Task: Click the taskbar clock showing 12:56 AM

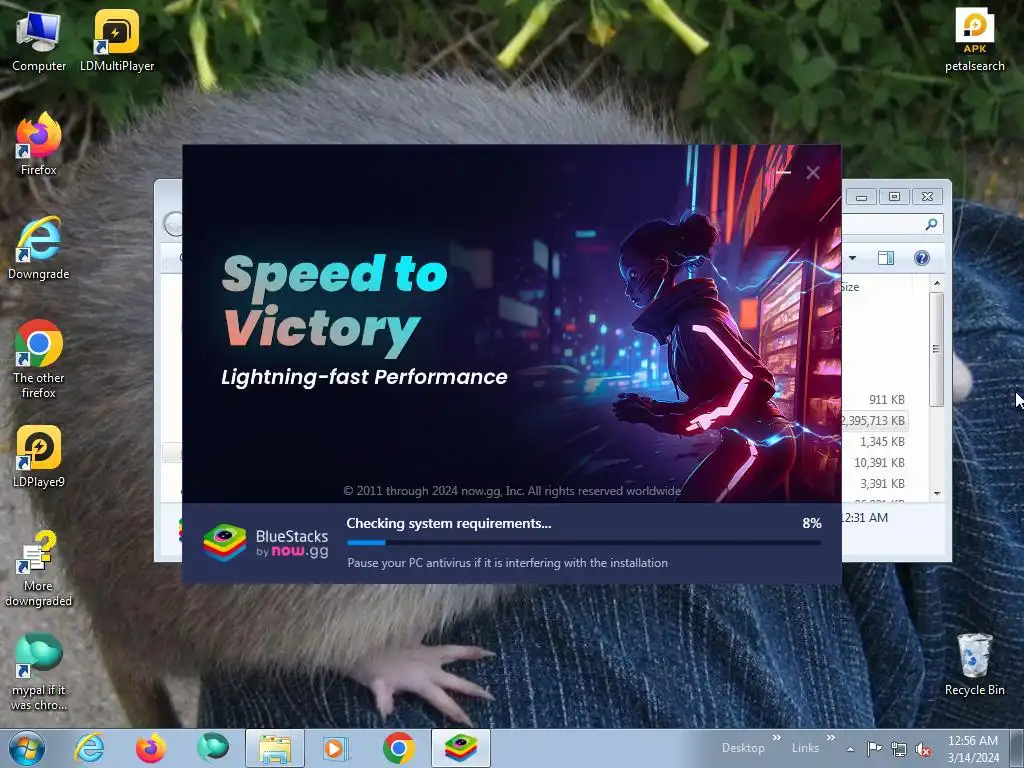Action: click(x=973, y=749)
